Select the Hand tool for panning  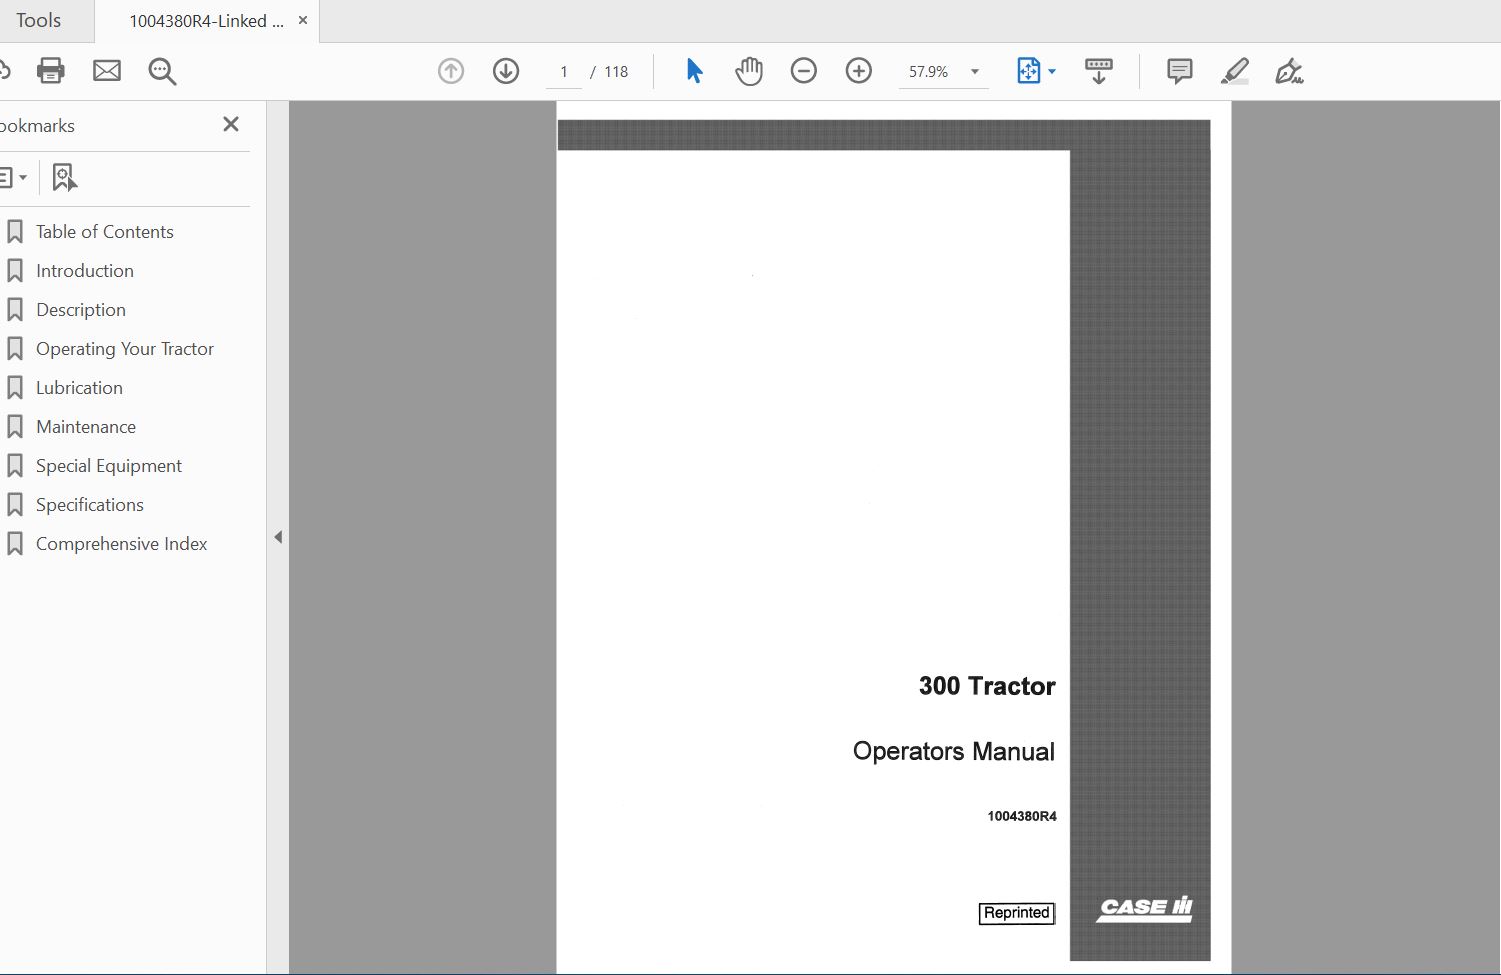point(749,70)
